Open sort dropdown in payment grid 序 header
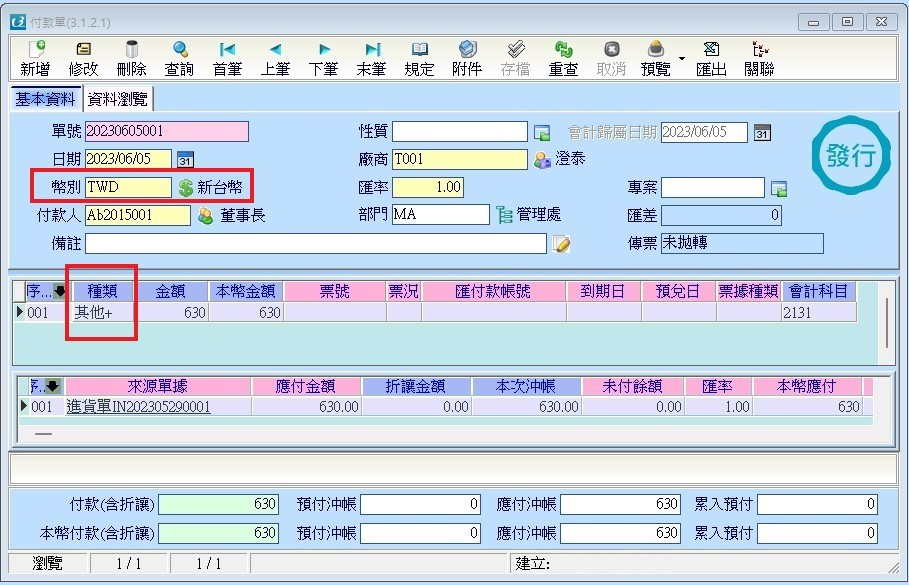This screenshot has width=909, height=585. (x=59, y=291)
